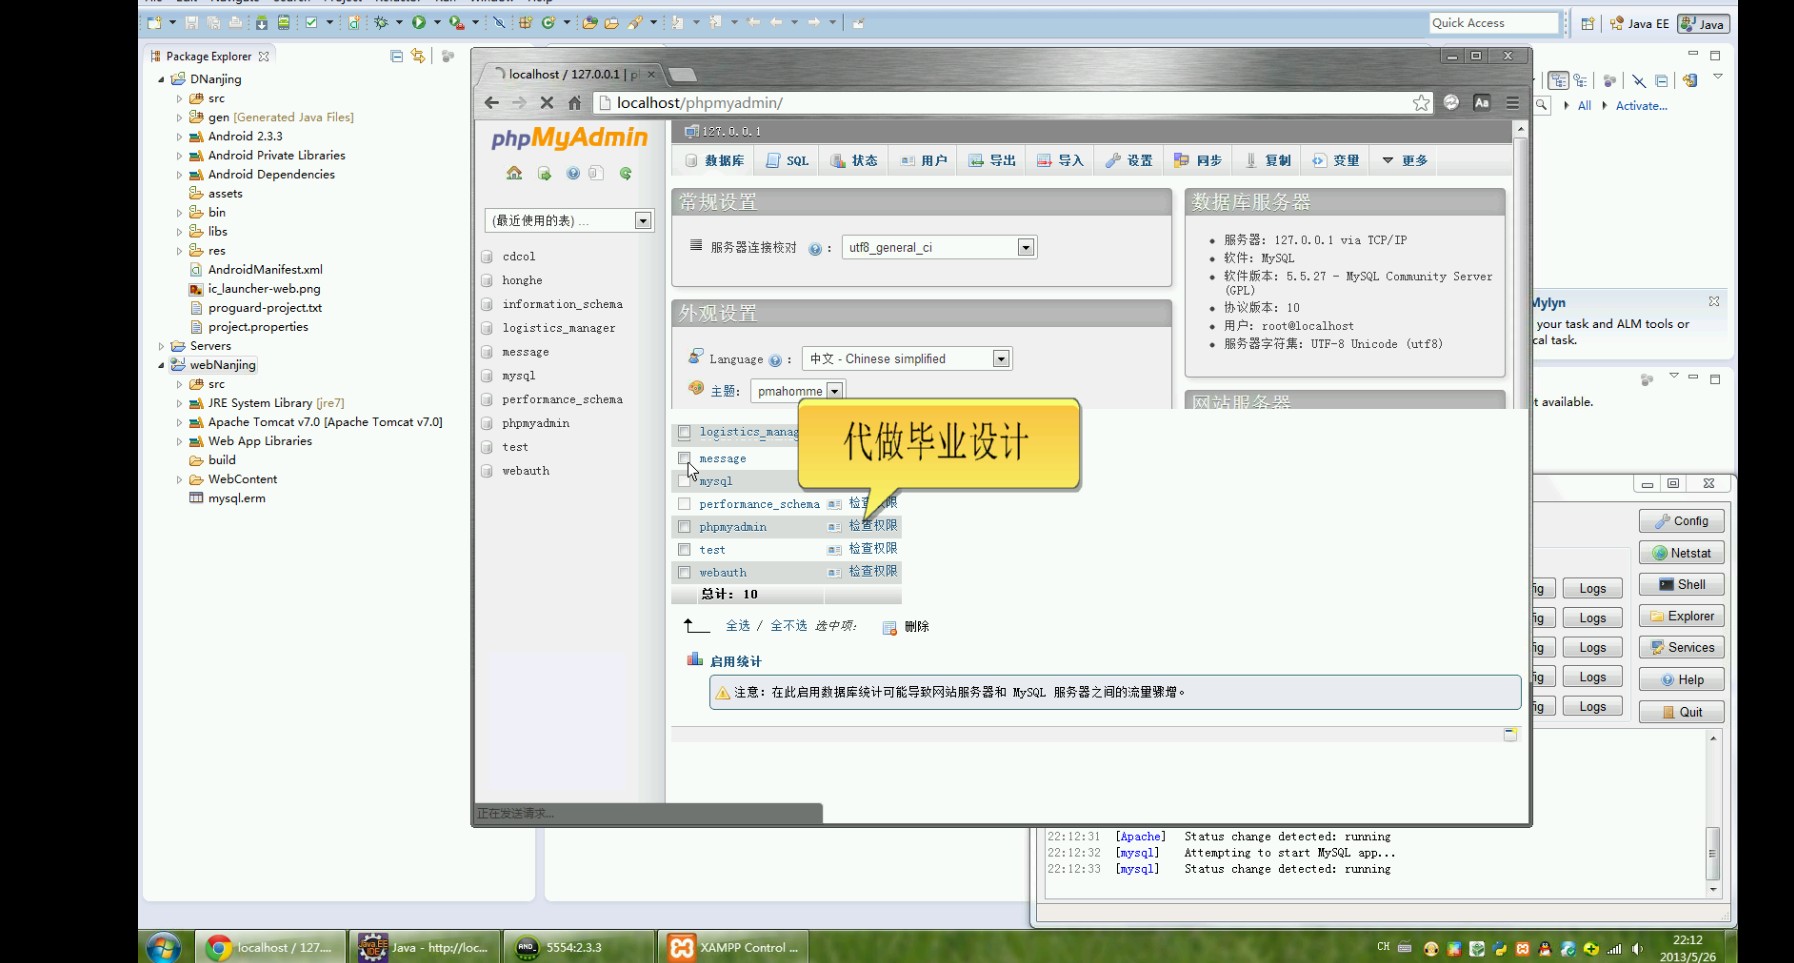Open AndroidManifest.xml in Package Explorer
The width and height of the screenshot is (1794, 963).
[265, 269]
